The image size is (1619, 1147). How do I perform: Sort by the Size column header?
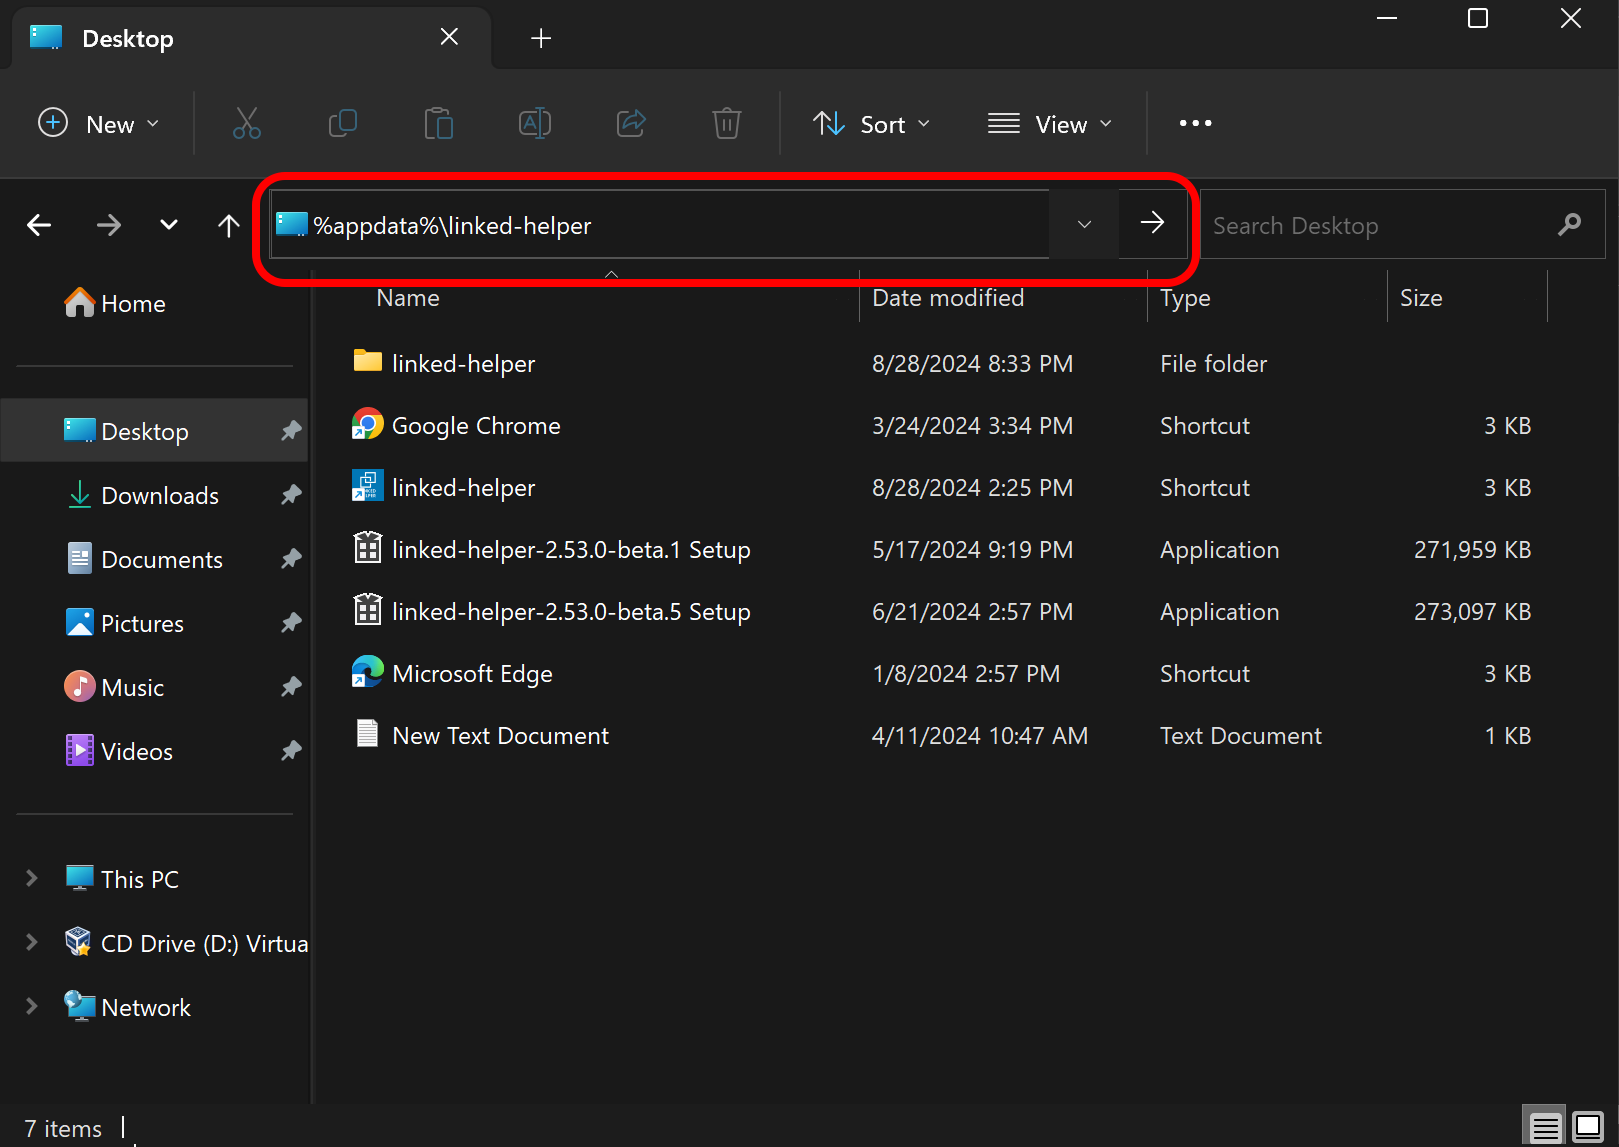1421,298
